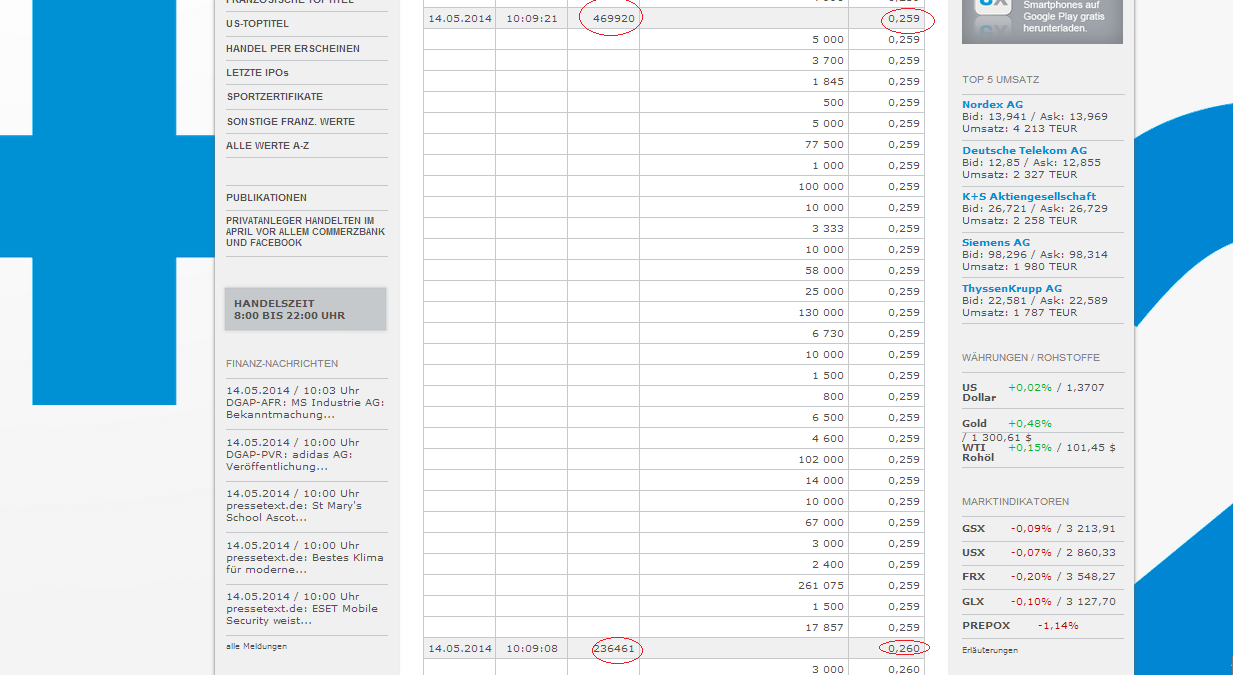The image size is (1233, 675).
Task: Select the FRX market indicator
Action: coord(1042,577)
